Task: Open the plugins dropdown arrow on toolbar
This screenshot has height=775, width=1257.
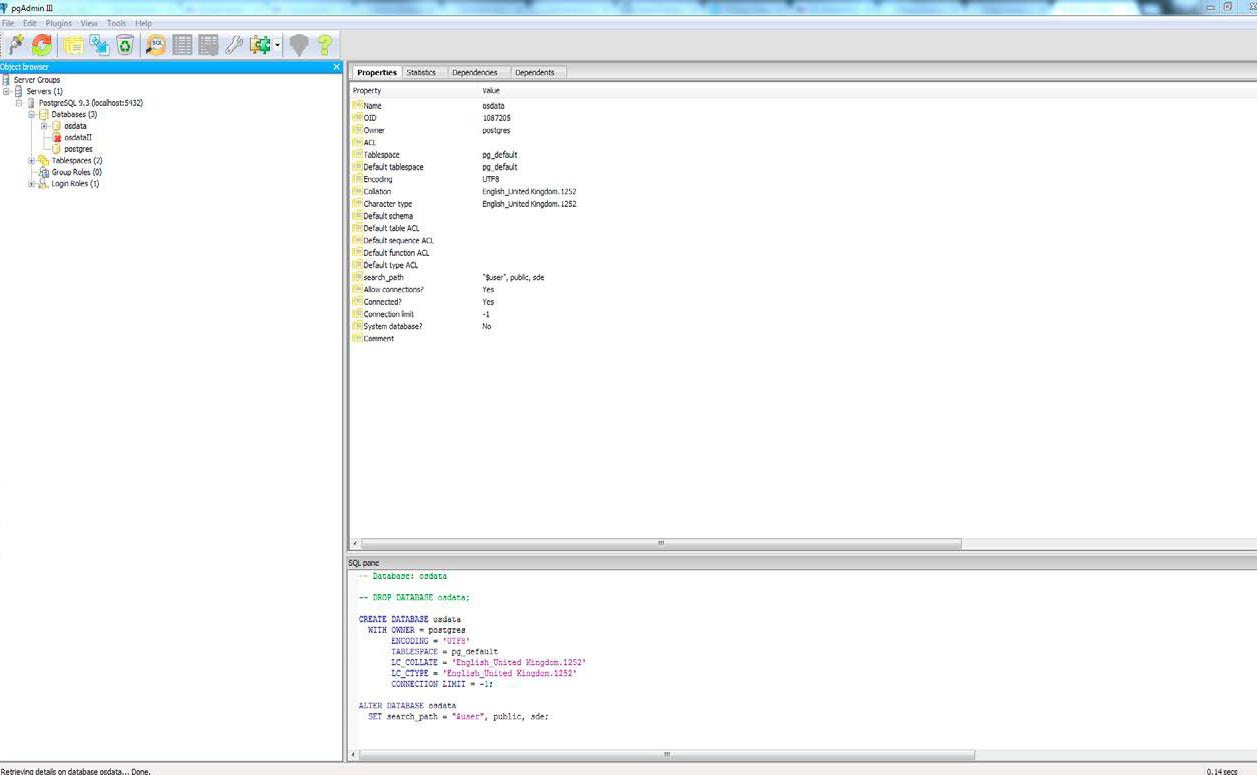Action: 277,45
